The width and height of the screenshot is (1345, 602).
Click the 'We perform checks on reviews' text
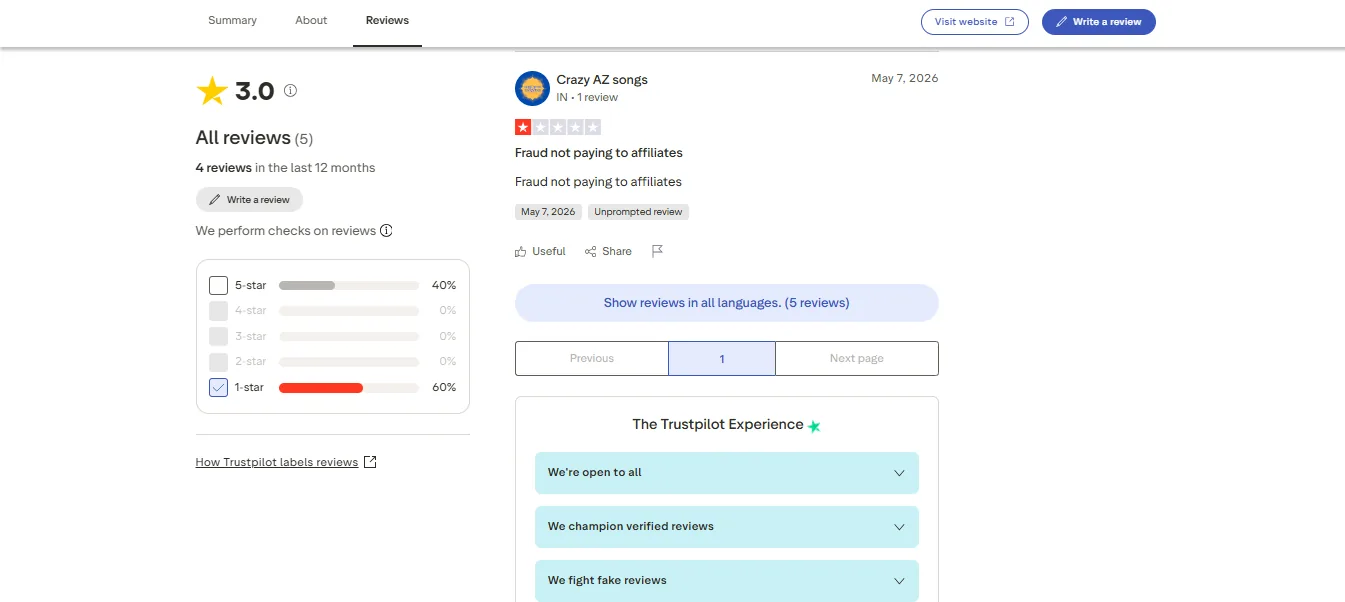click(286, 231)
